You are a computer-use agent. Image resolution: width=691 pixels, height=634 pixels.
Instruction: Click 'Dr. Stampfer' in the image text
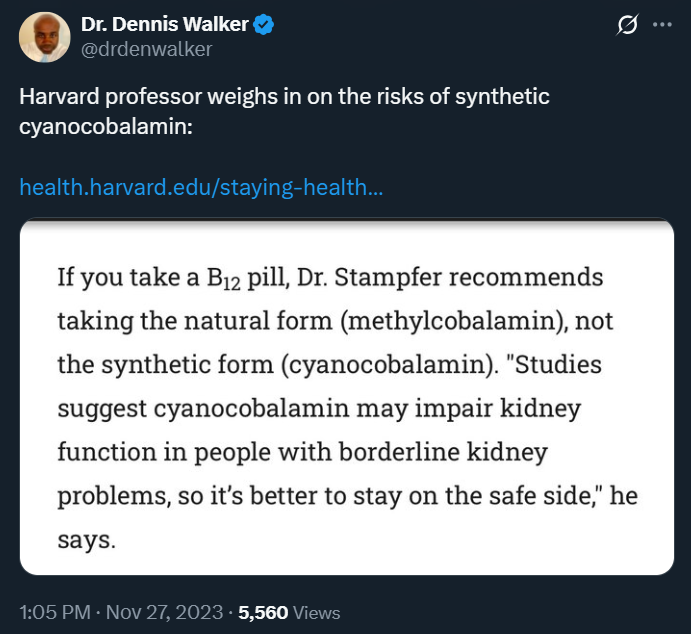pyautogui.click(x=369, y=277)
